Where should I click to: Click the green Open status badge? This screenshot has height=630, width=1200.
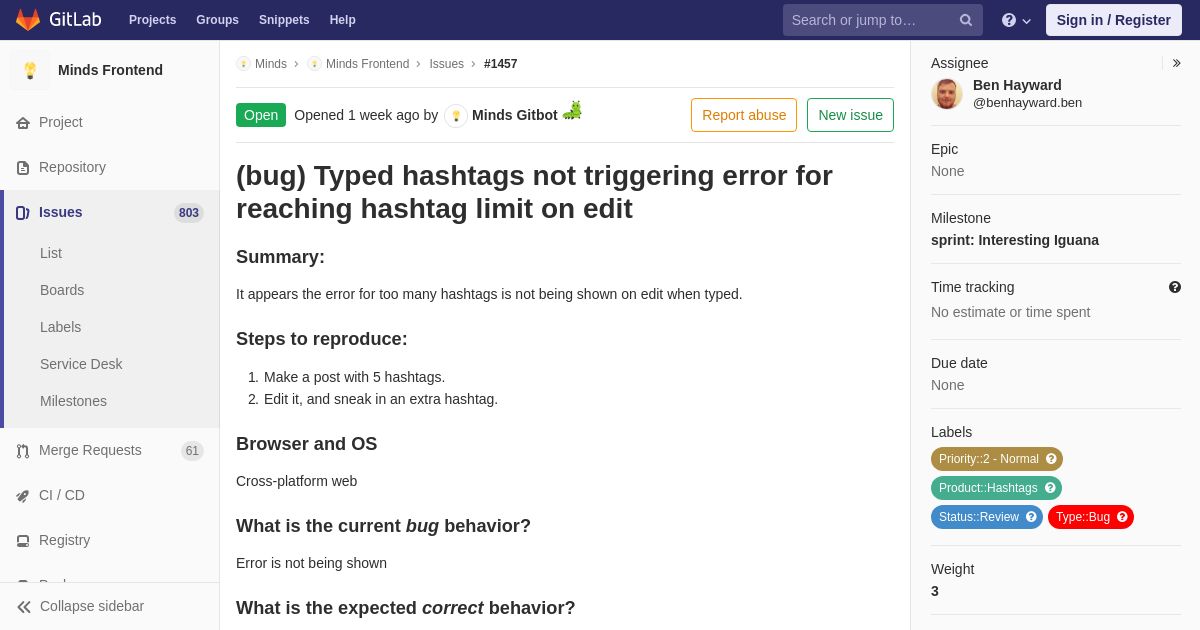[x=261, y=115]
